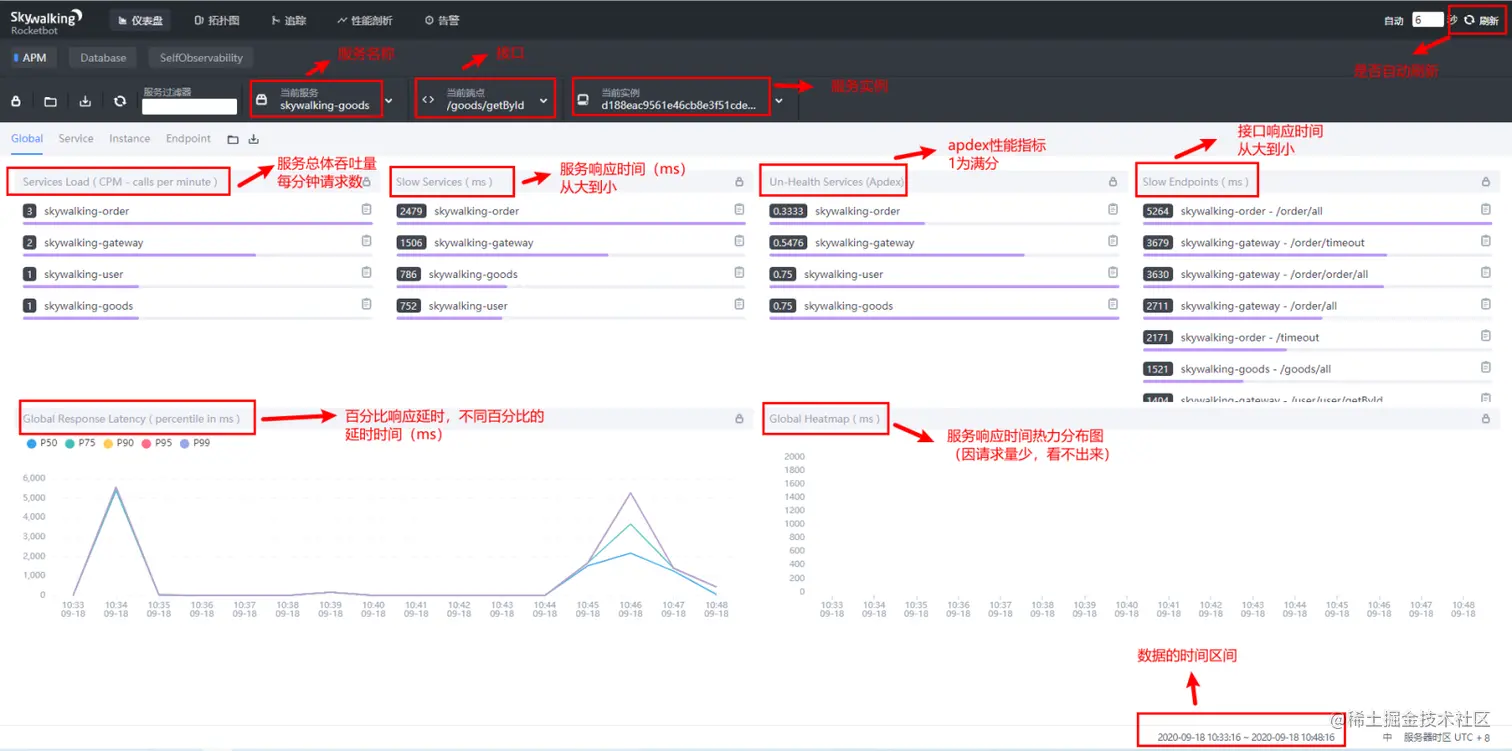Image resolution: width=1512 pixels, height=751 pixels.
Task: Copy skywalking-goods - /goods/all endpoint entry
Action: [x=1486, y=368]
